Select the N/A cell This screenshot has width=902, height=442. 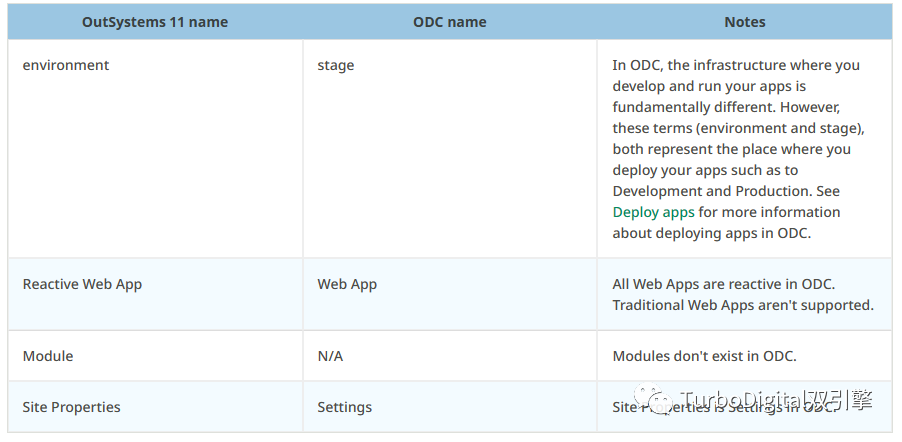tap(330, 356)
